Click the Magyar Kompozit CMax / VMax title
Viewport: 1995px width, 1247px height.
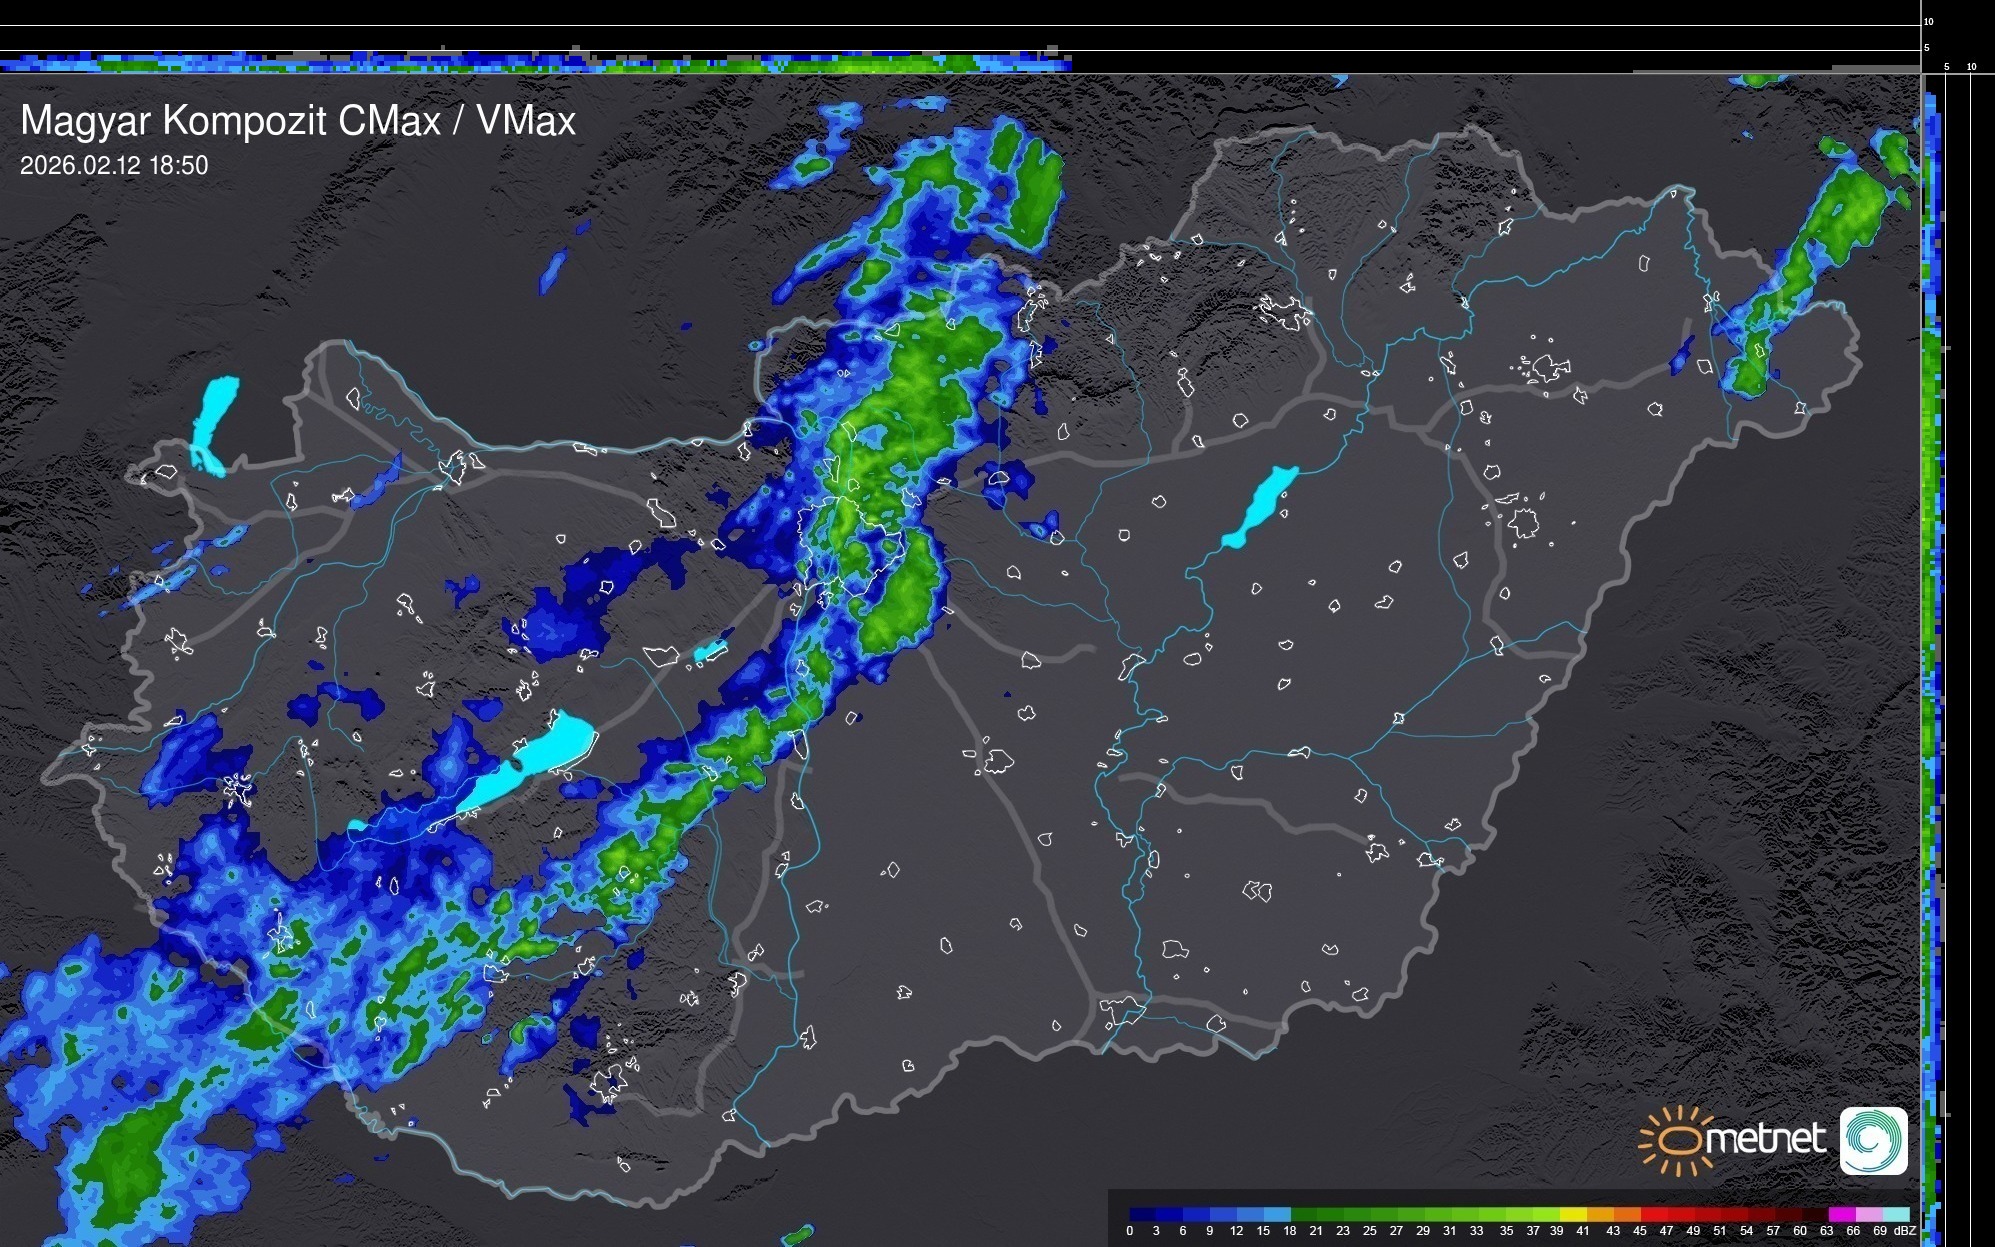pos(298,121)
